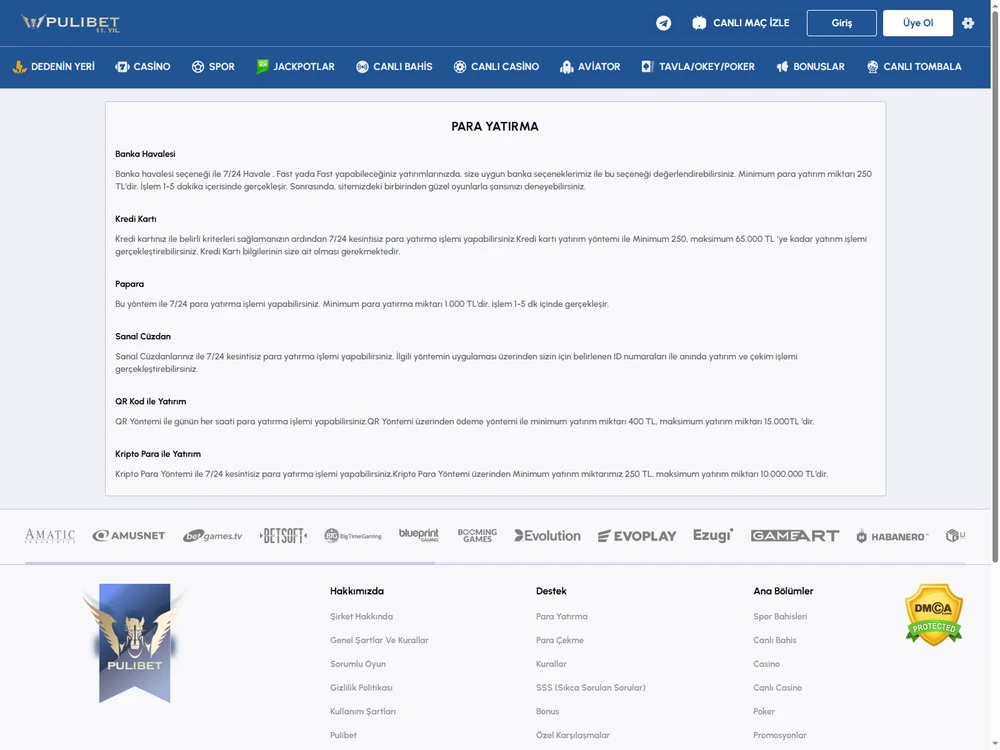Select the Amusnet provider logo
The image size is (1000, 750).
tap(129, 536)
